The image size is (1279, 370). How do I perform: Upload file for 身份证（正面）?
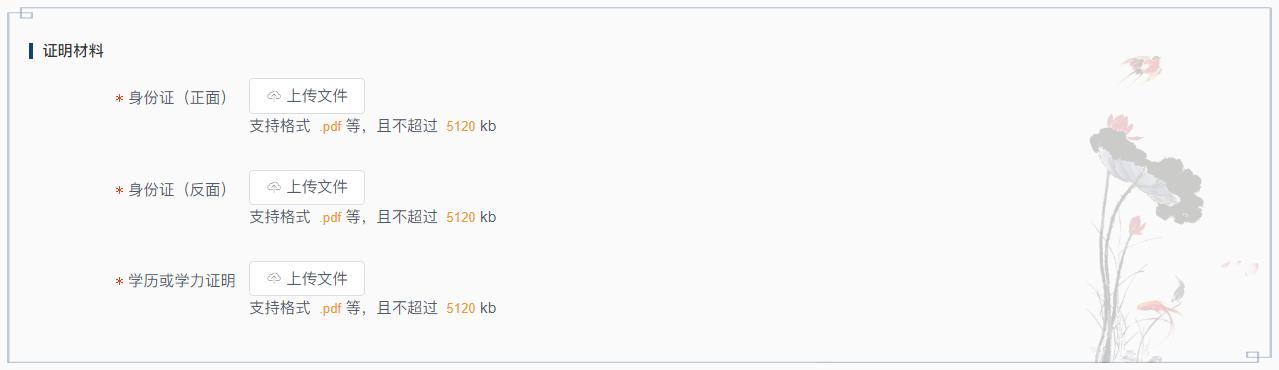click(x=307, y=96)
